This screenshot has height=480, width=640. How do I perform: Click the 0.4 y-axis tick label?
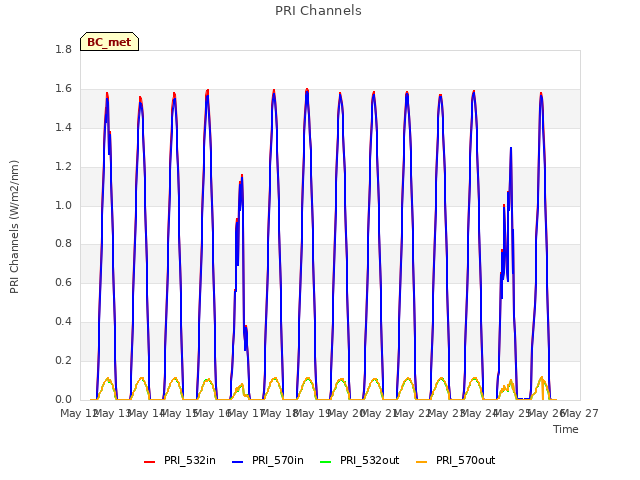click(x=63, y=322)
